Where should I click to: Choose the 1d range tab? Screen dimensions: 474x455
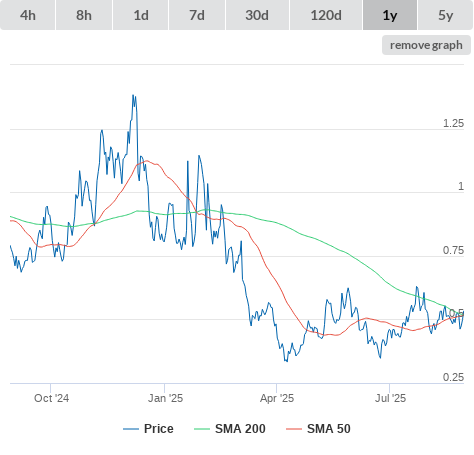(140, 15)
